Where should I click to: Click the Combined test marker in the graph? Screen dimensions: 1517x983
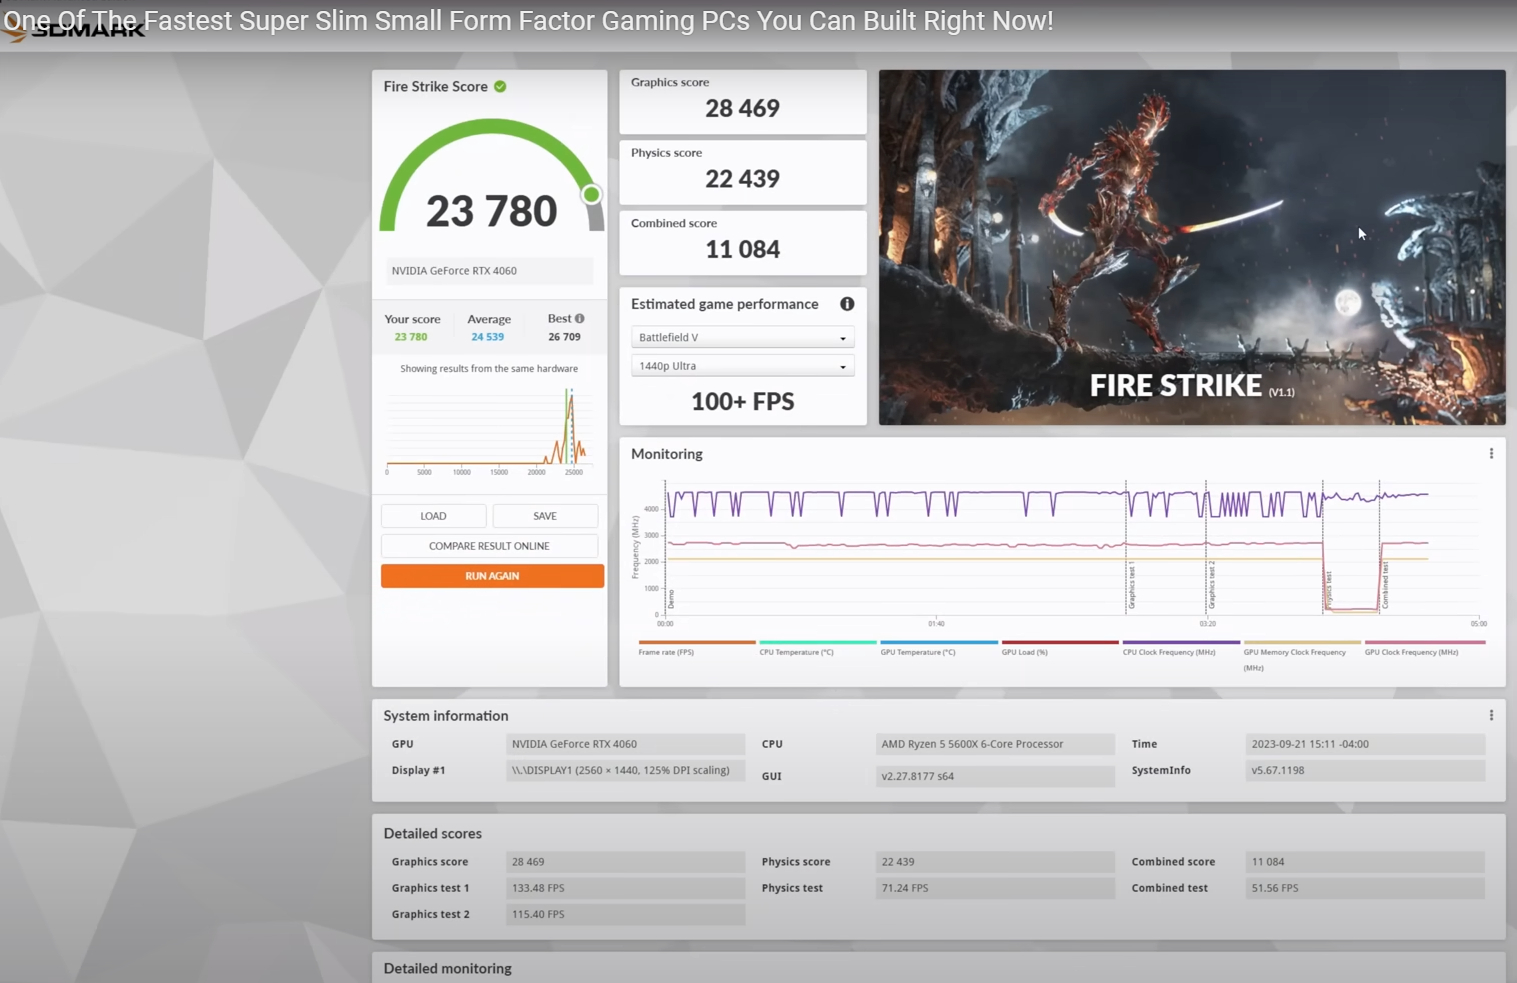tap(1385, 586)
